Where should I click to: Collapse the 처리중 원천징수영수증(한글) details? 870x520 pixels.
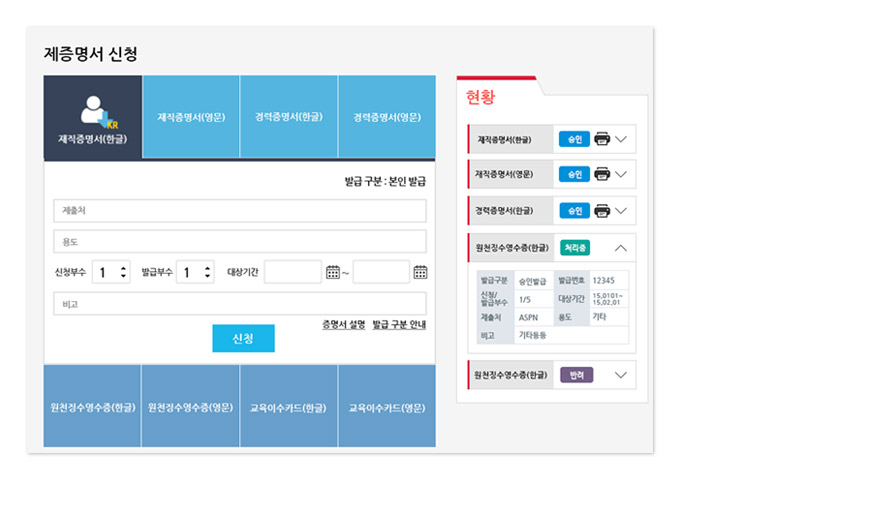[621, 247]
